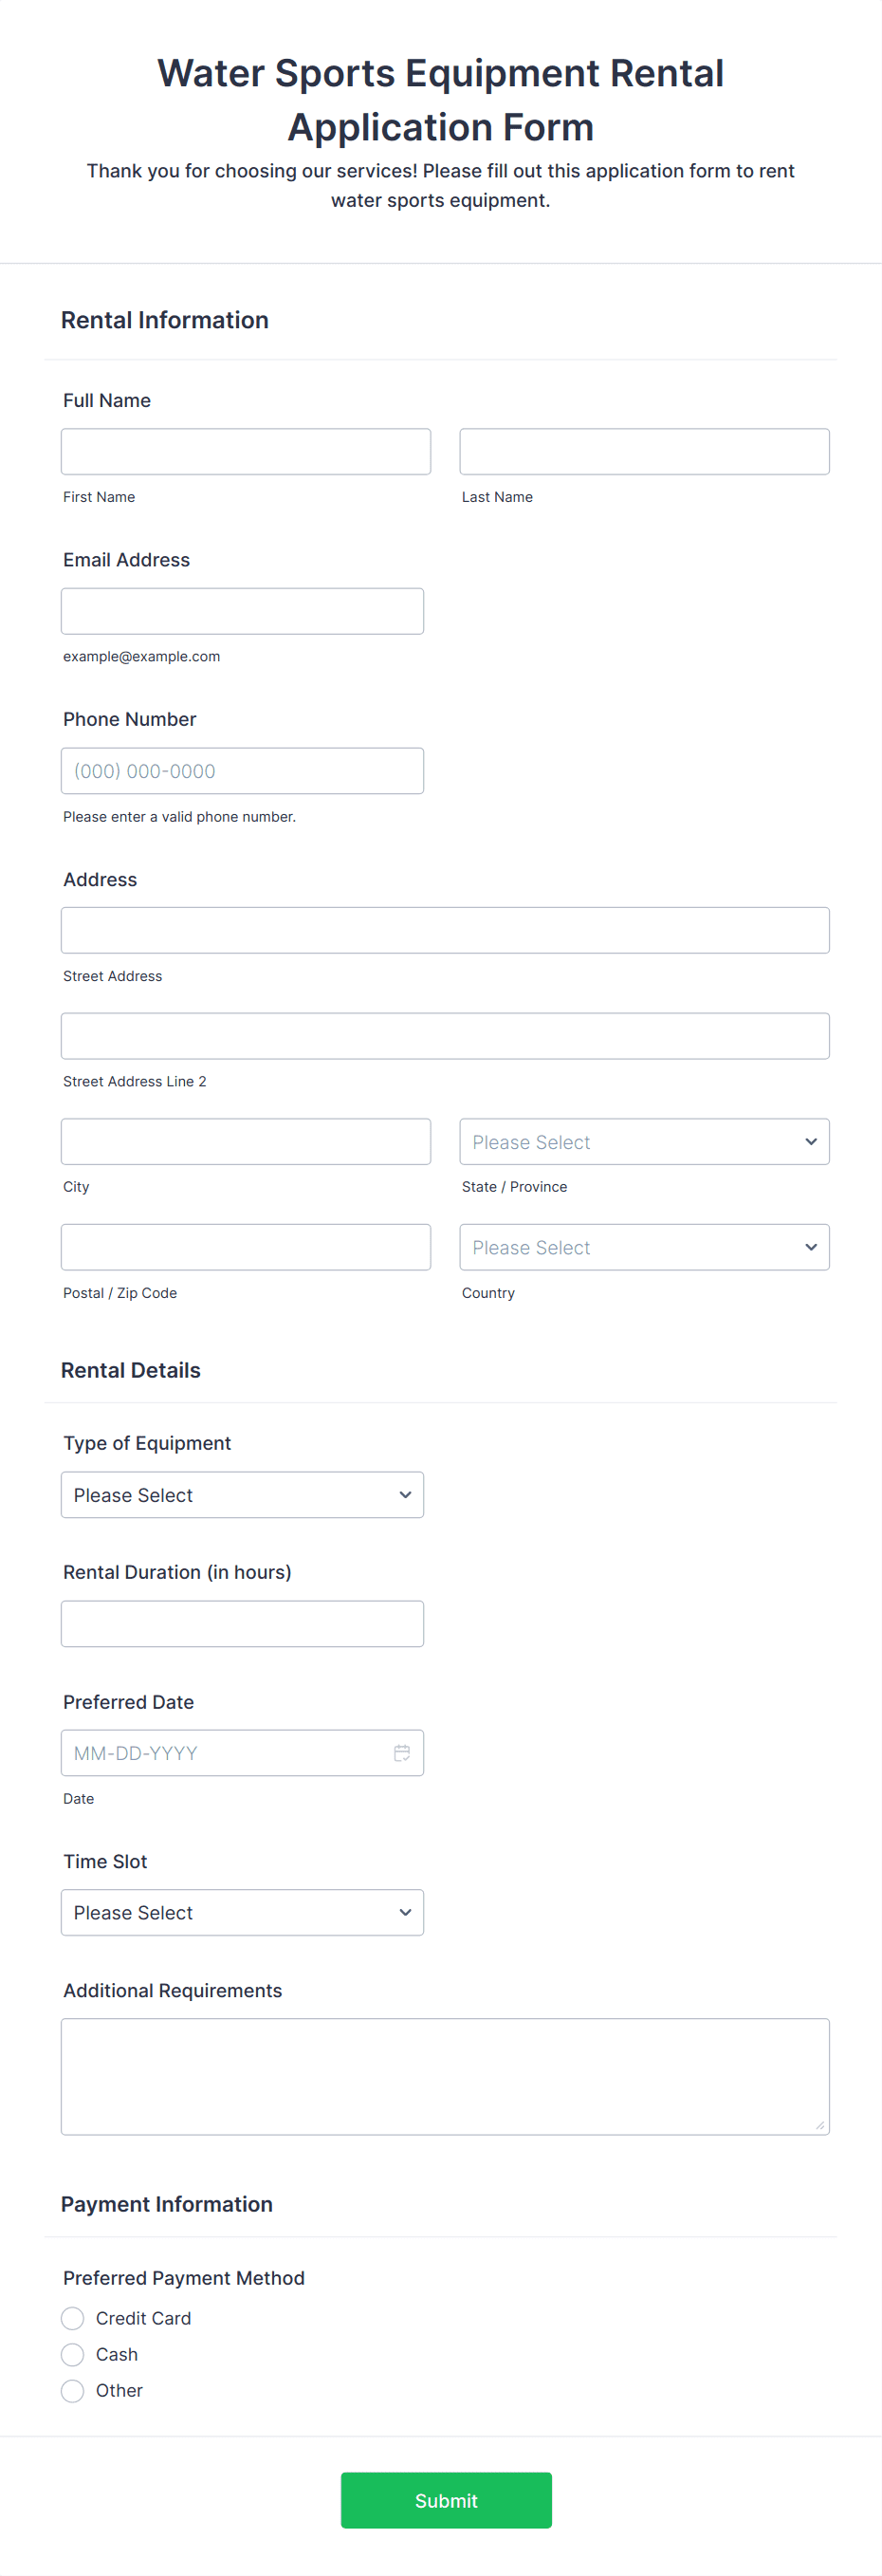Select the Postal / Zip Code box

(x=245, y=1247)
